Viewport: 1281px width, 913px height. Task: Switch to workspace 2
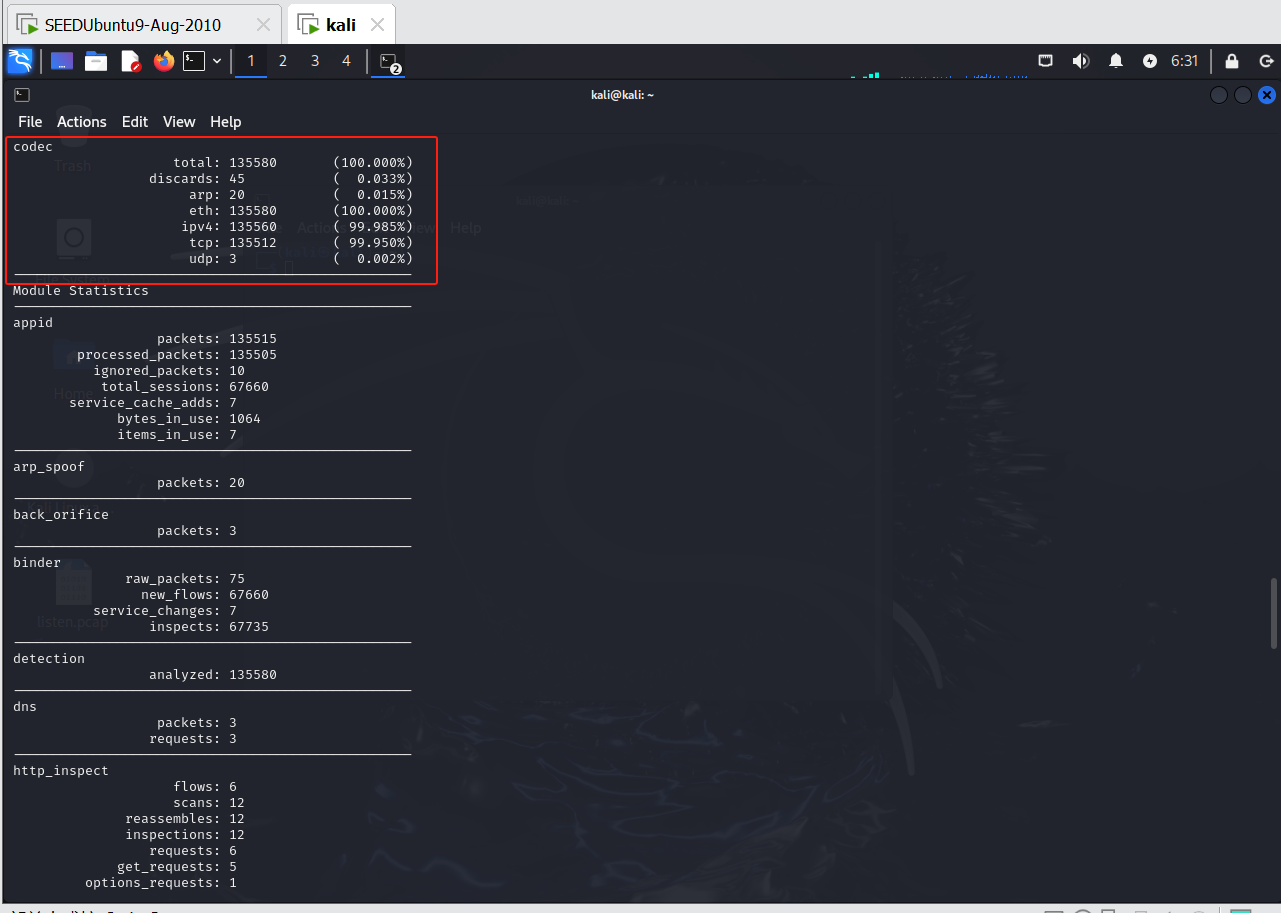tap(283, 61)
